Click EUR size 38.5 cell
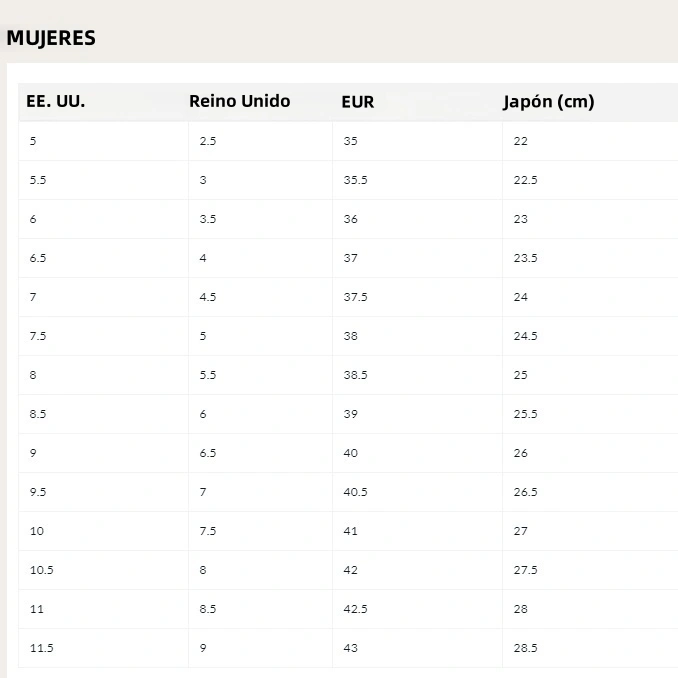This screenshot has width=678, height=678. tap(355, 375)
